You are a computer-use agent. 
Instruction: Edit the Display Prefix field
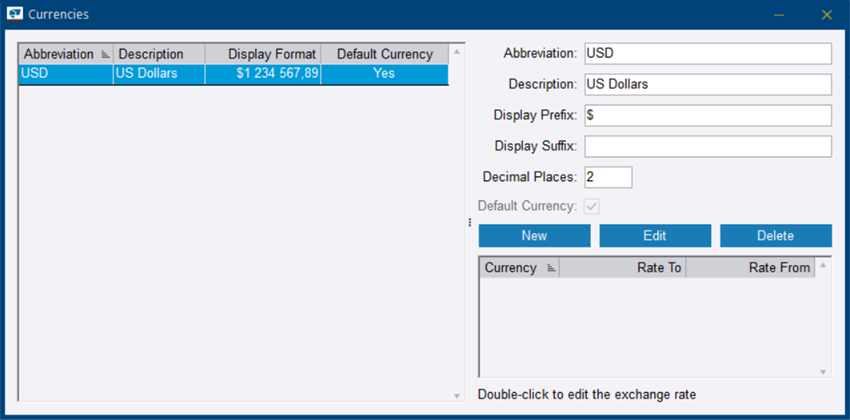tap(707, 115)
